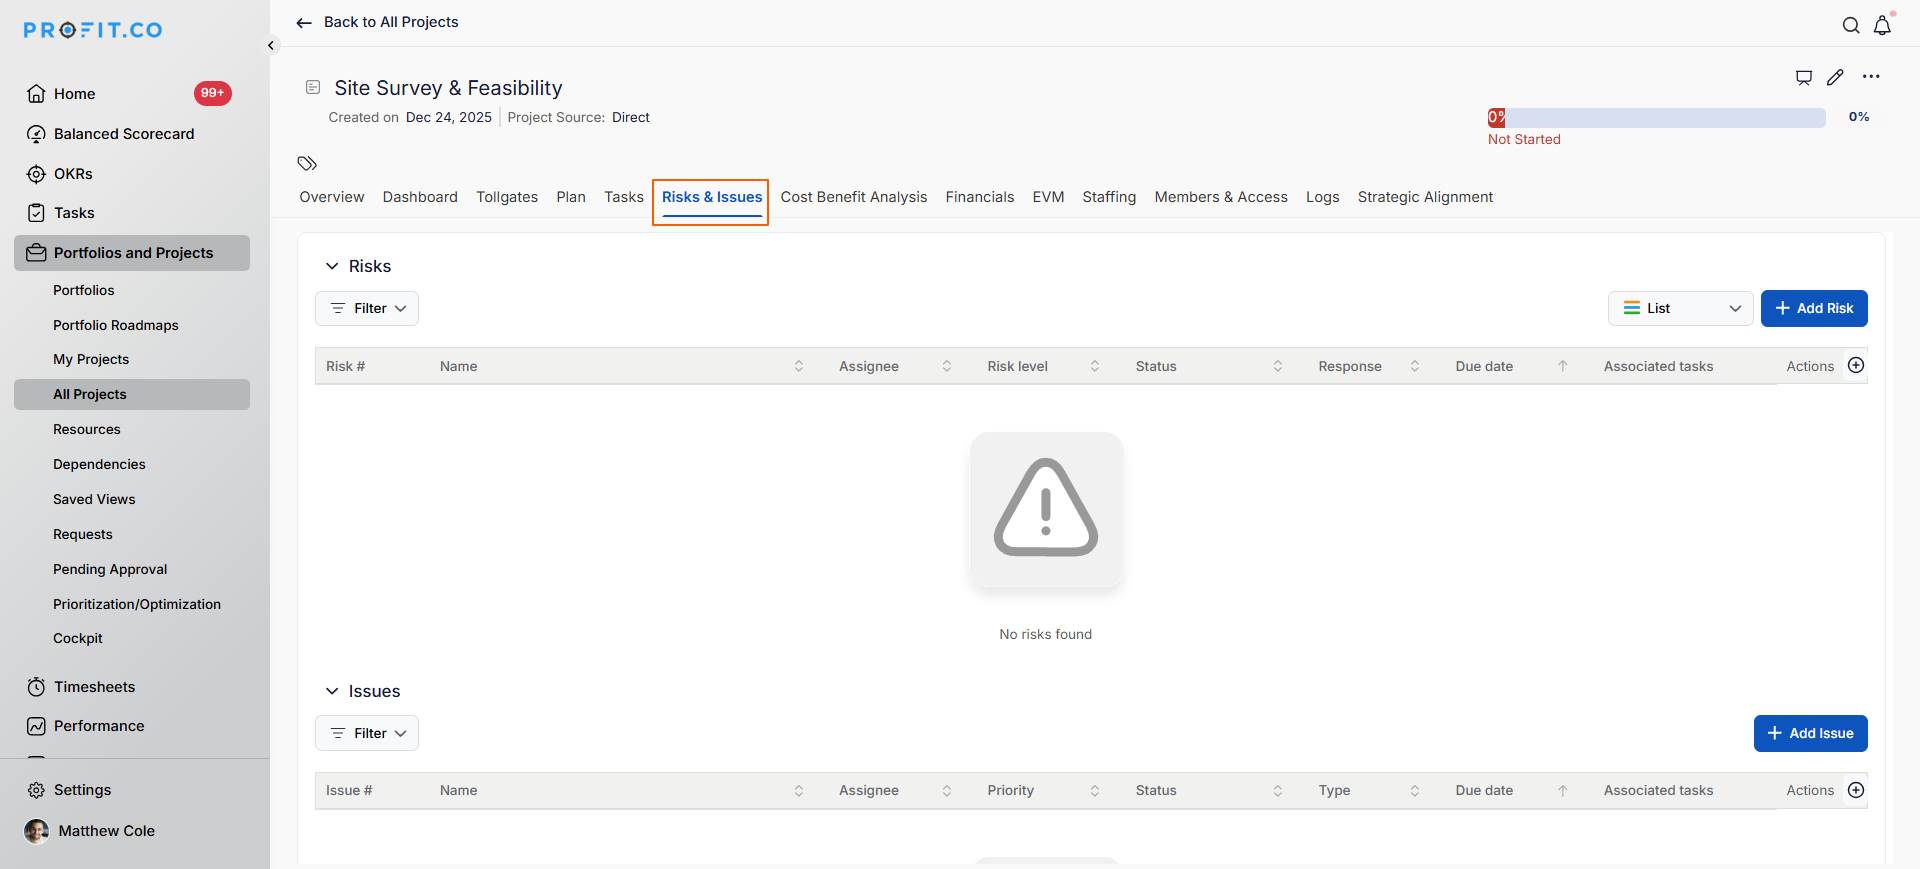
Task: Collapse the sidebar with the arrow toggle
Action: coord(271,45)
